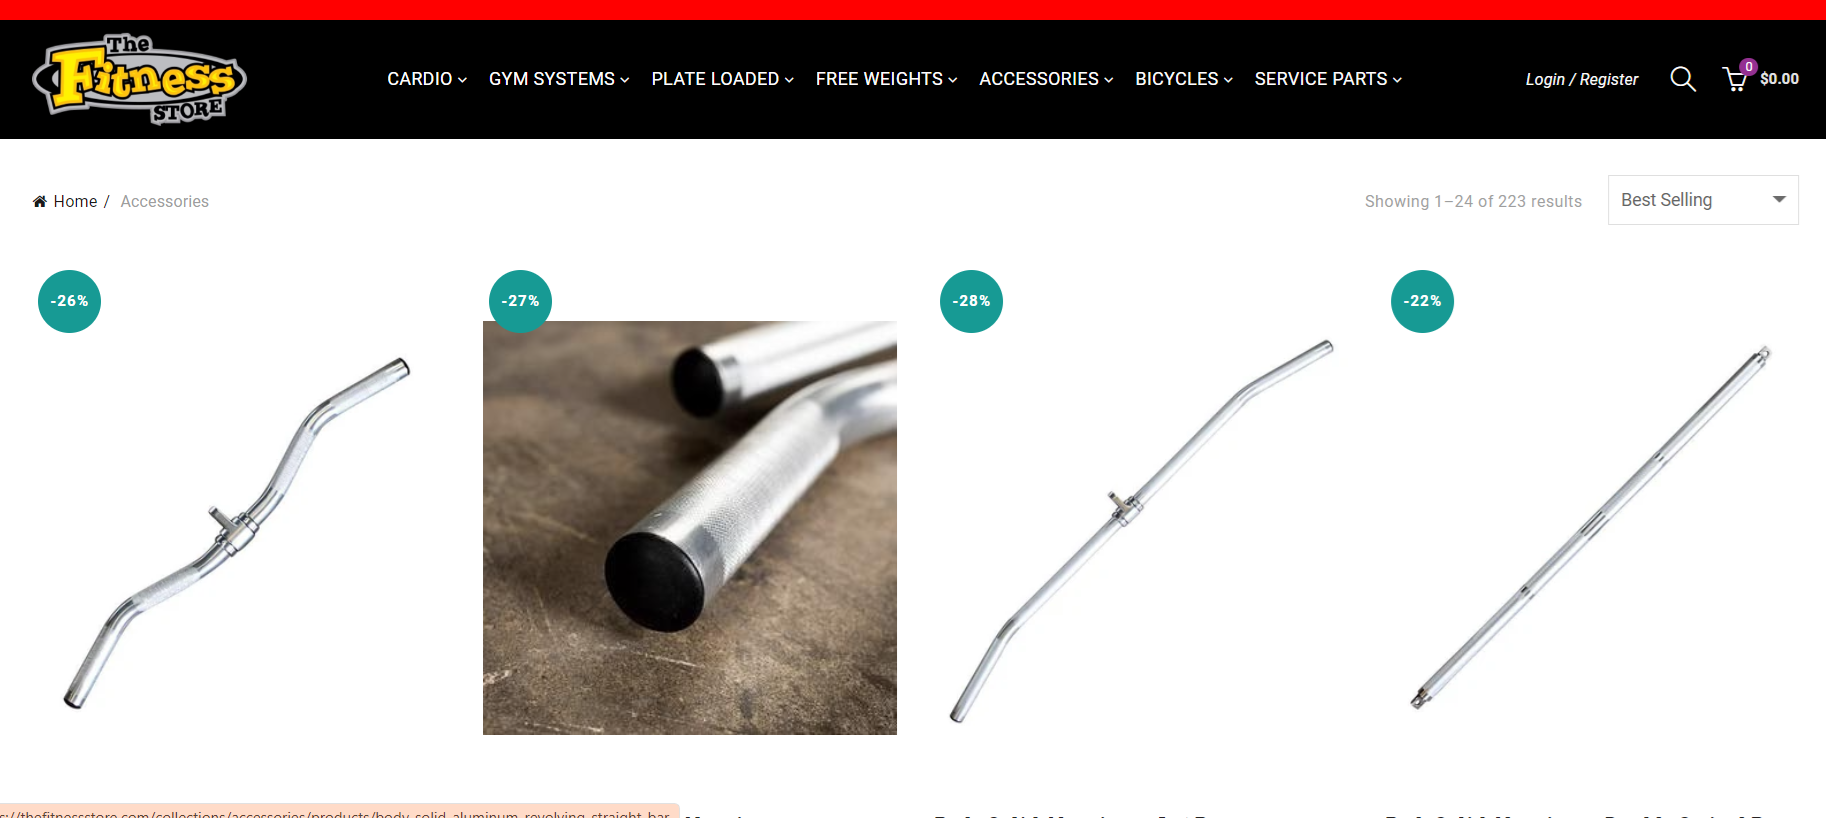Viewport: 1826px width, 818px height.
Task: Open the Free Weights menu
Action: (887, 79)
